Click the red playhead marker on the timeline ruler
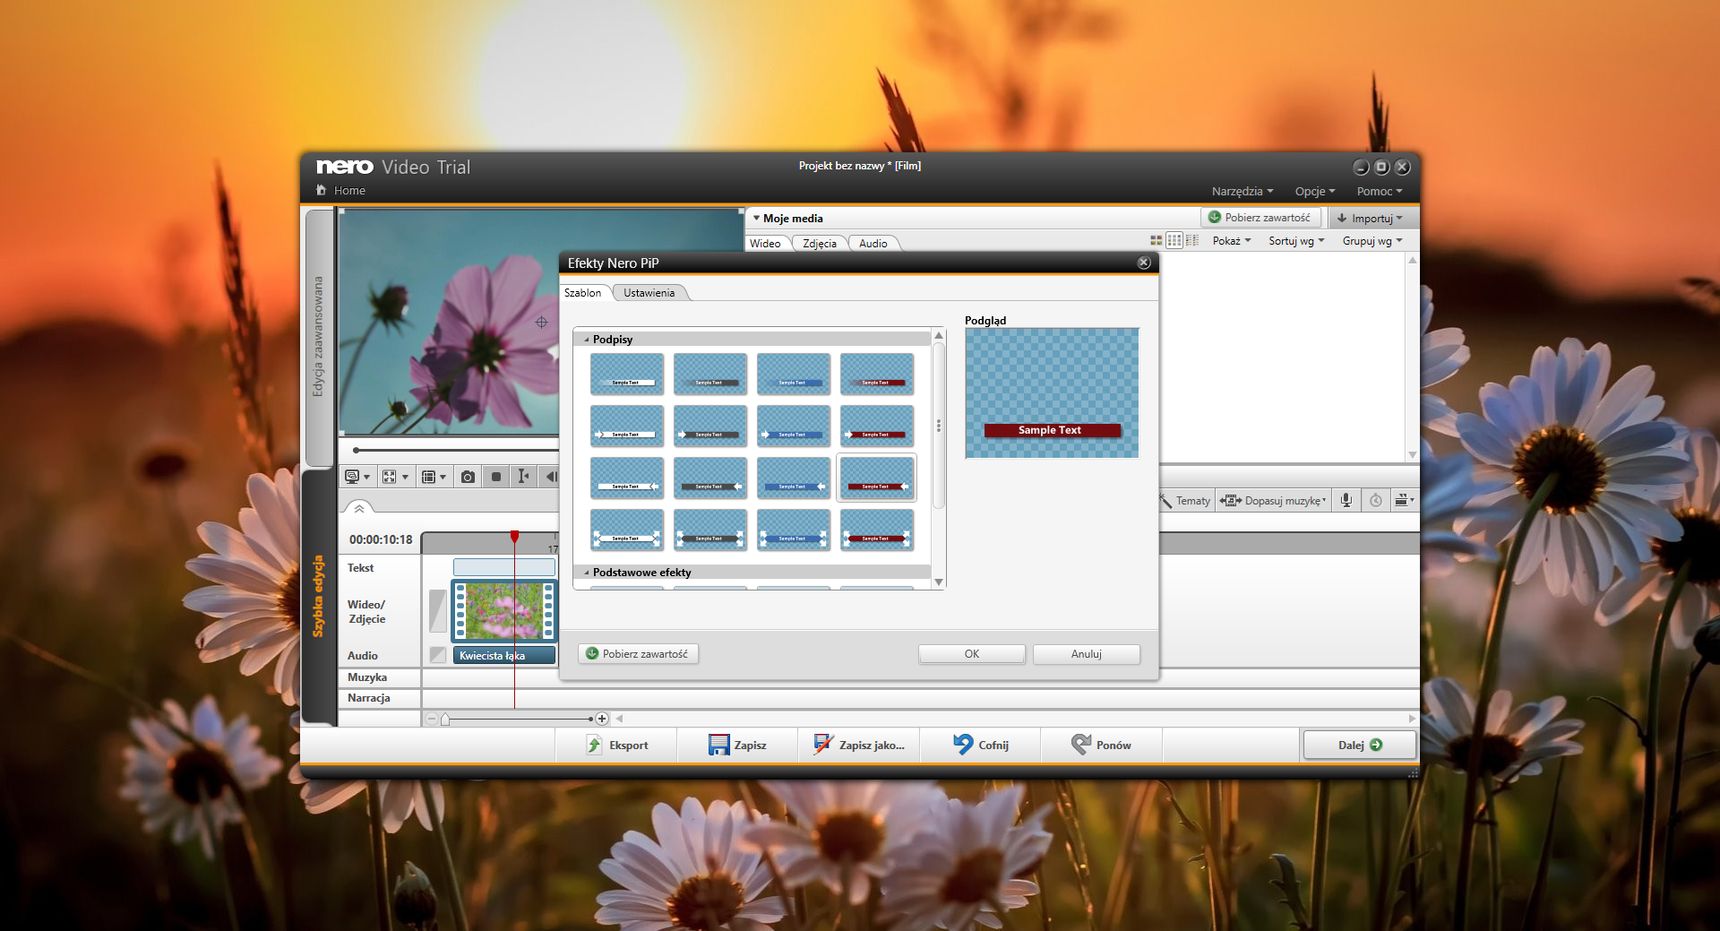Image resolution: width=1720 pixels, height=931 pixels. [x=515, y=537]
